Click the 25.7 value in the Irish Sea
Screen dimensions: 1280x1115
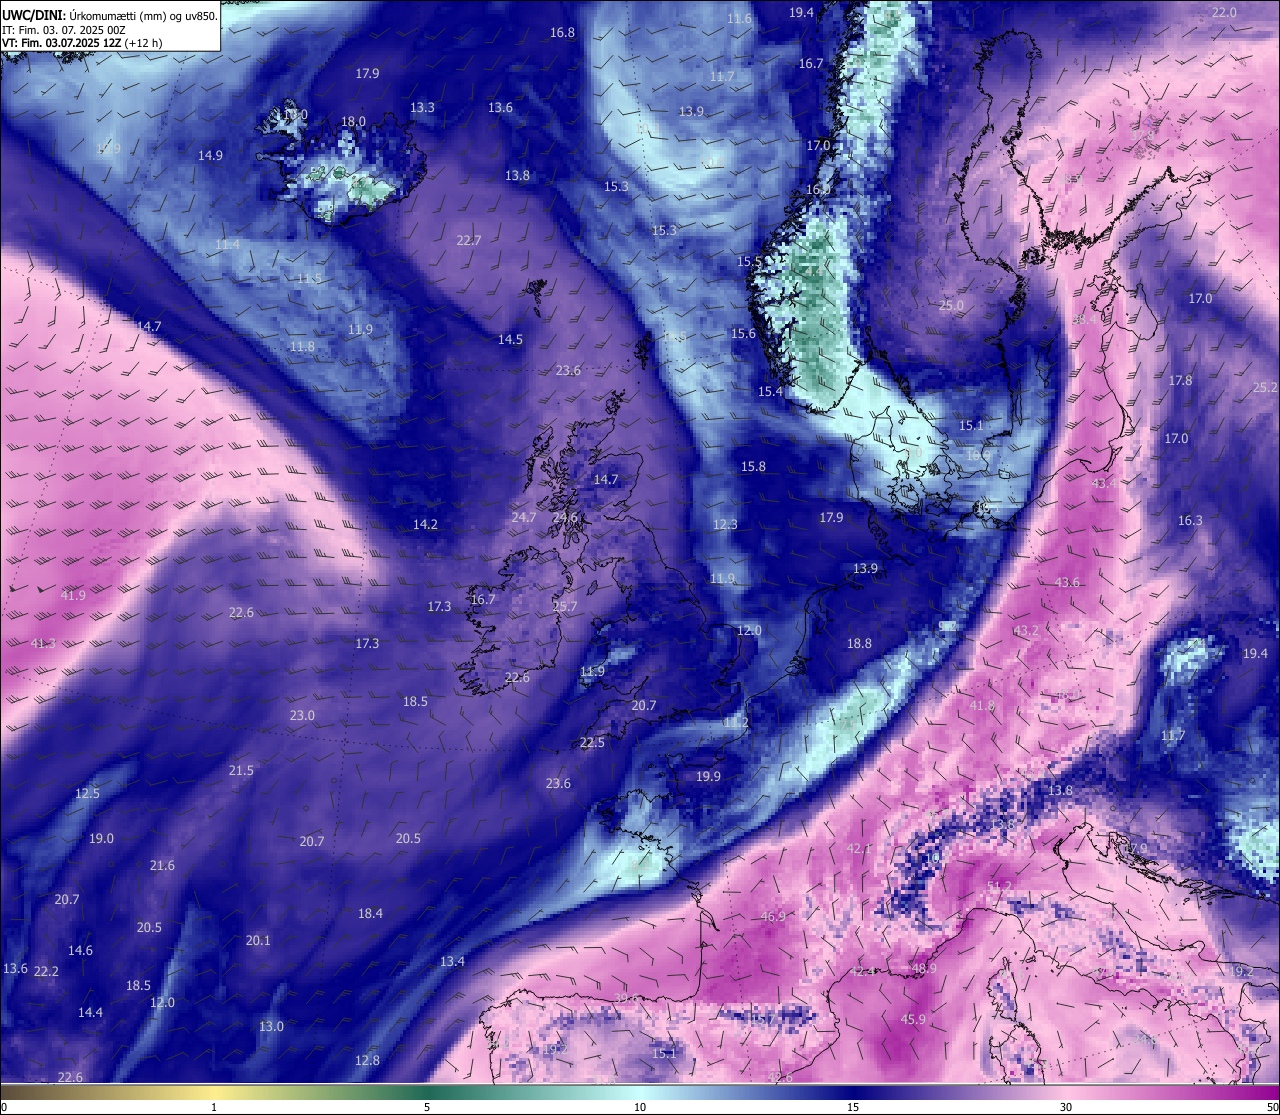[x=565, y=606]
